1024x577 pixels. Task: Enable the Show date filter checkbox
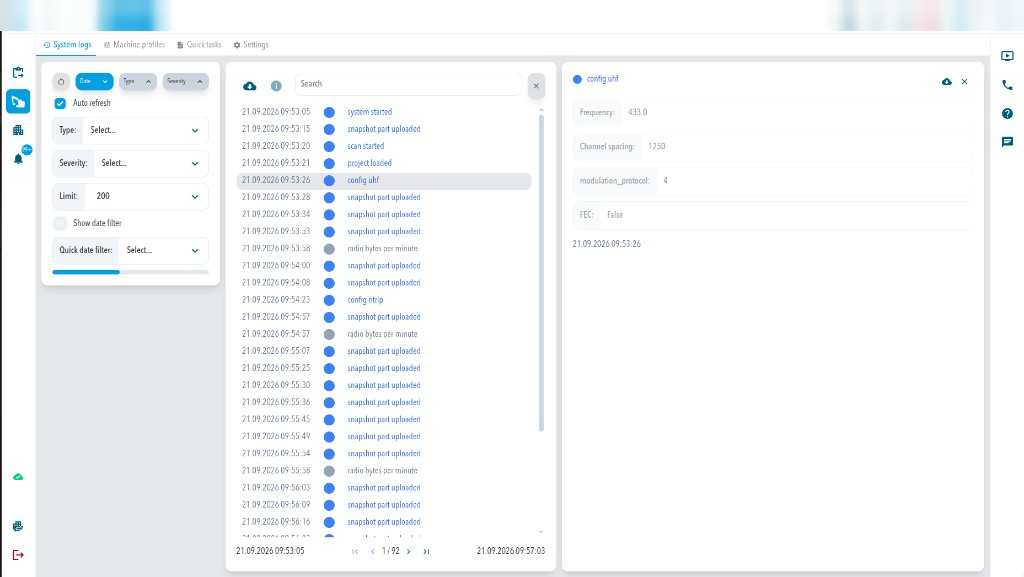coord(60,223)
